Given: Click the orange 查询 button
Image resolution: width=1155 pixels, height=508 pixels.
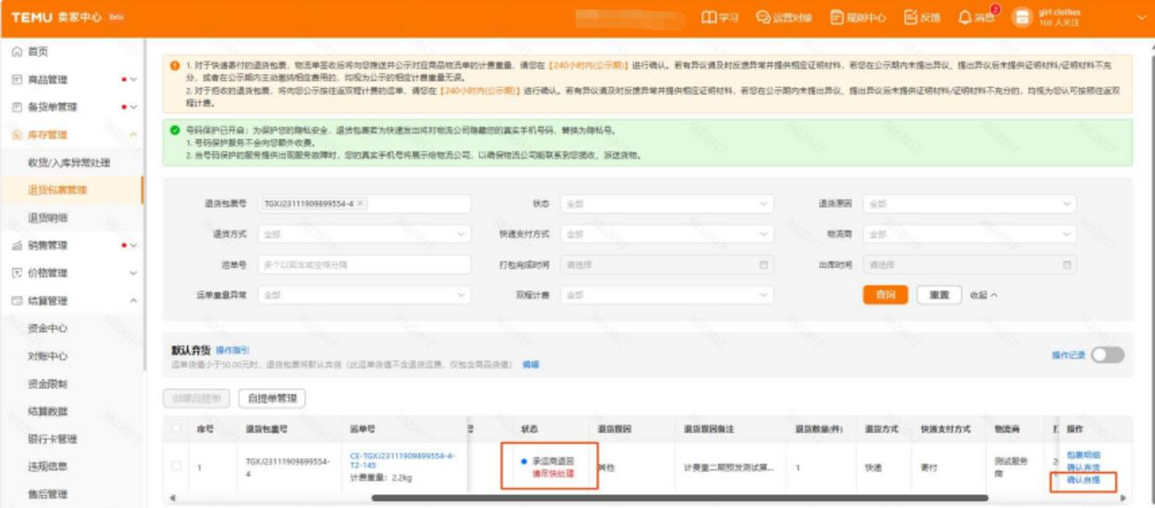Looking at the screenshot, I should pyautogui.click(x=885, y=295).
